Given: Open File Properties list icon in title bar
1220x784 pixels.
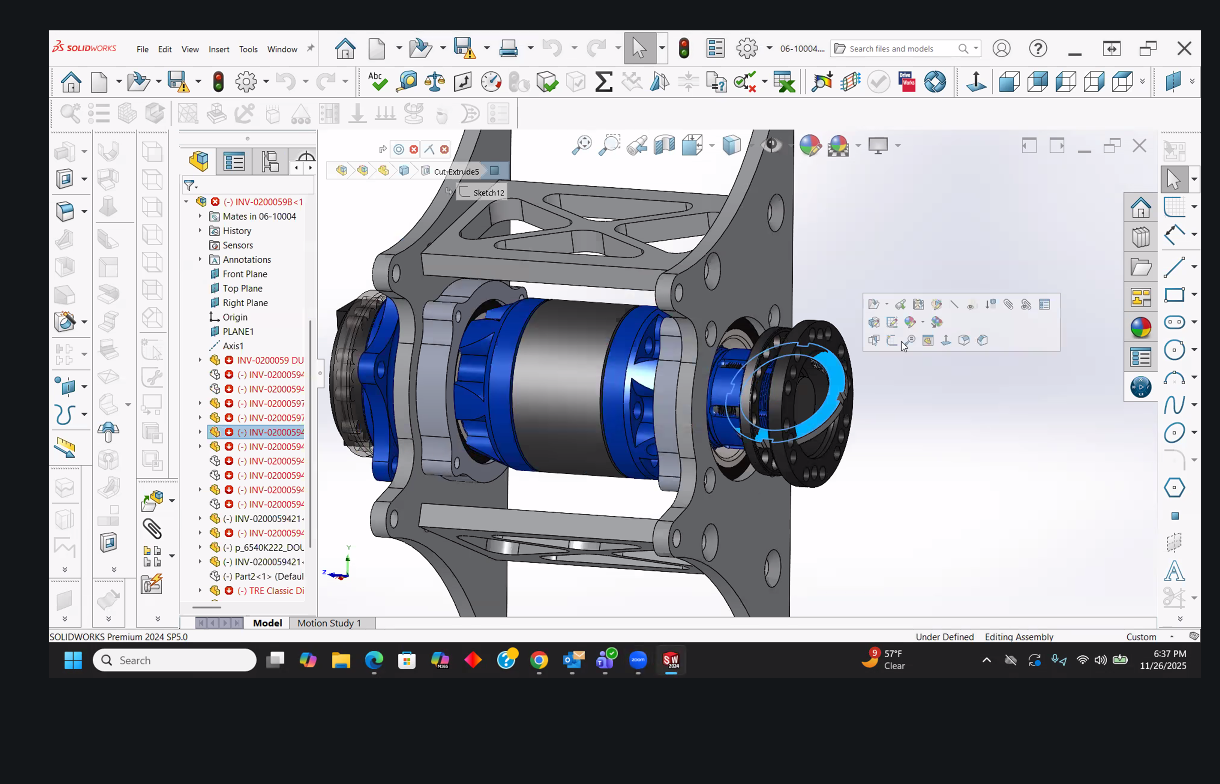Looking at the screenshot, I should coord(715,48).
